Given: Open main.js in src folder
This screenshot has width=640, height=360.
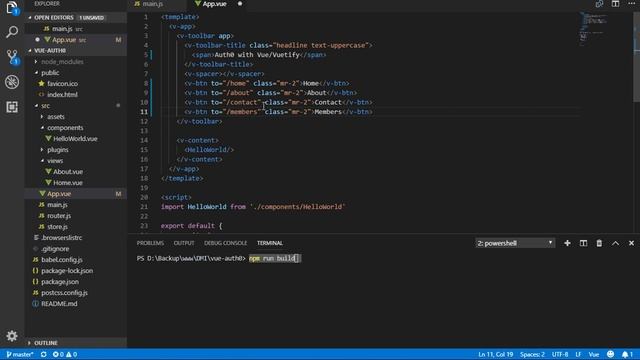Looking at the screenshot, I should pos(76,205).
